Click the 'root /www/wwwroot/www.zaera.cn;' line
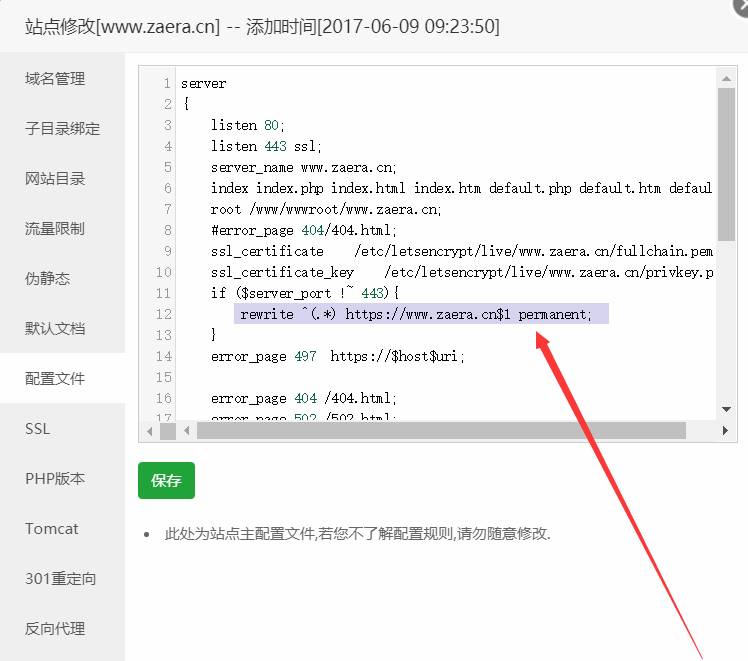Screen dimensions: 748x661 tap(326, 209)
